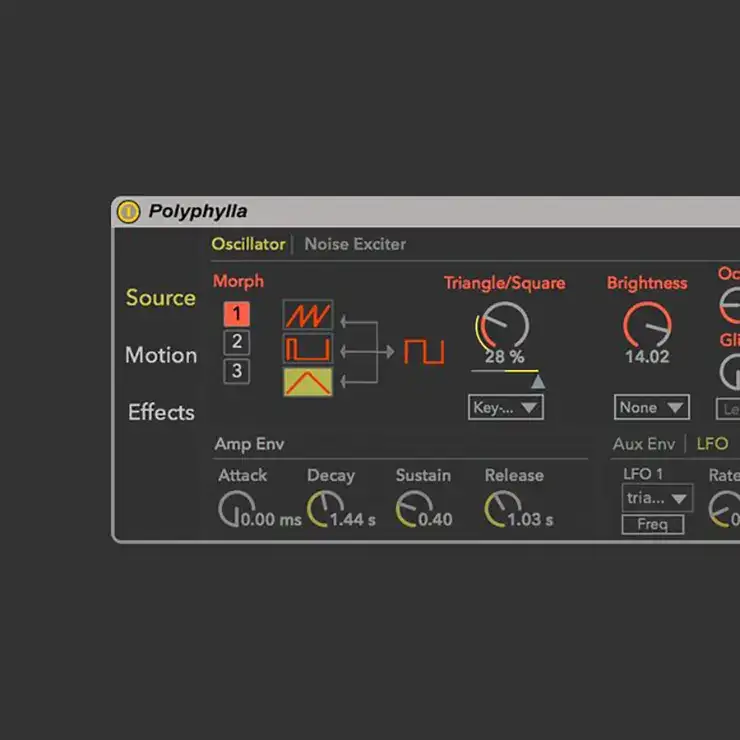Open the Source section
Screen dimensions: 740x740
pyautogui.click(x=160, y=298)
